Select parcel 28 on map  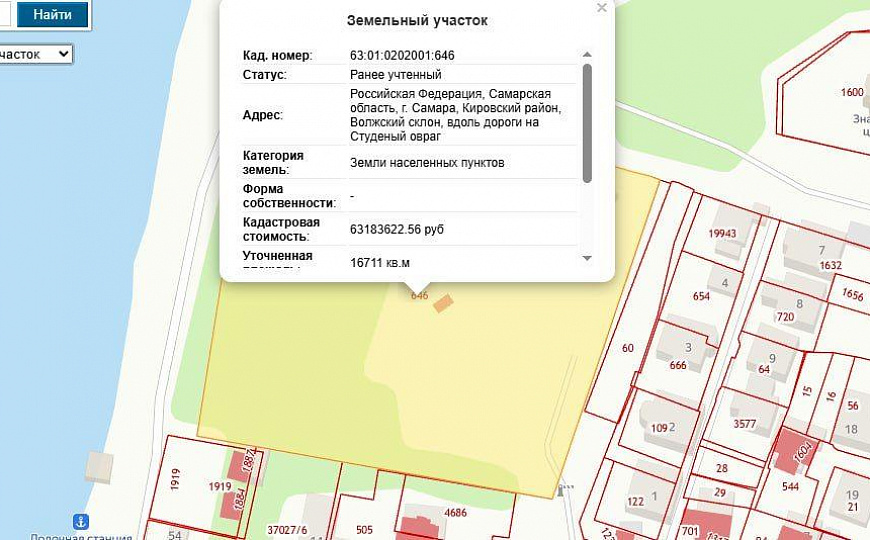(x=721, y=468)
